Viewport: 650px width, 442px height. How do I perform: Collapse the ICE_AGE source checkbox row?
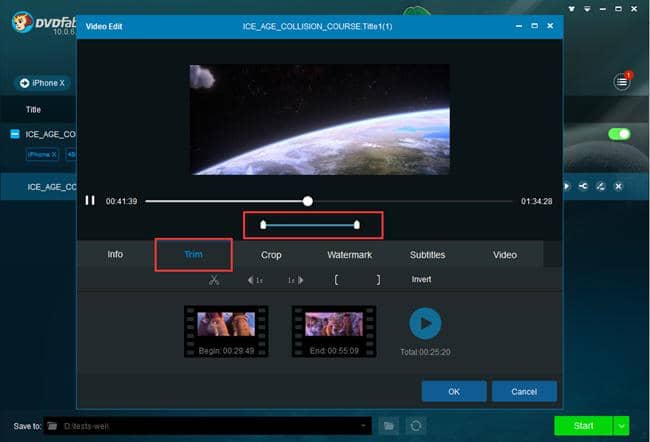click(15, 134)
